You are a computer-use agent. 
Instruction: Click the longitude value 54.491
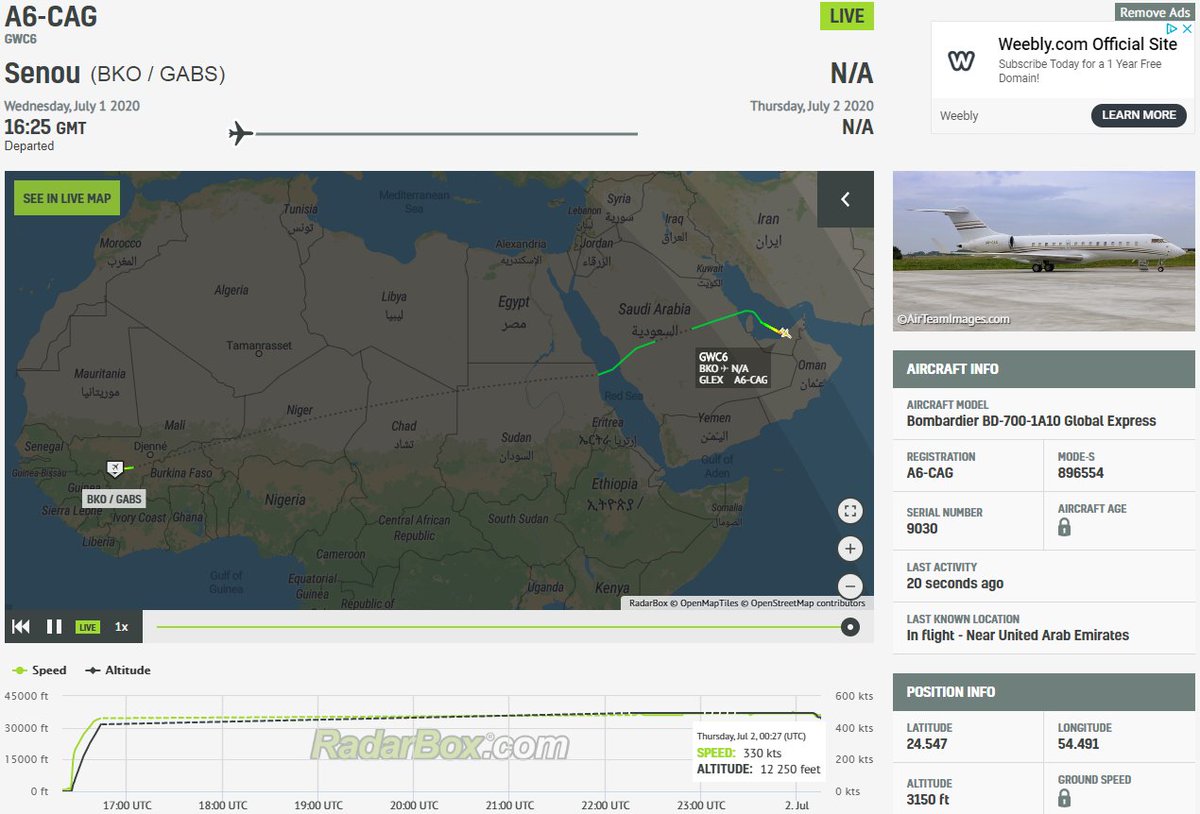tap(1079, 744)
